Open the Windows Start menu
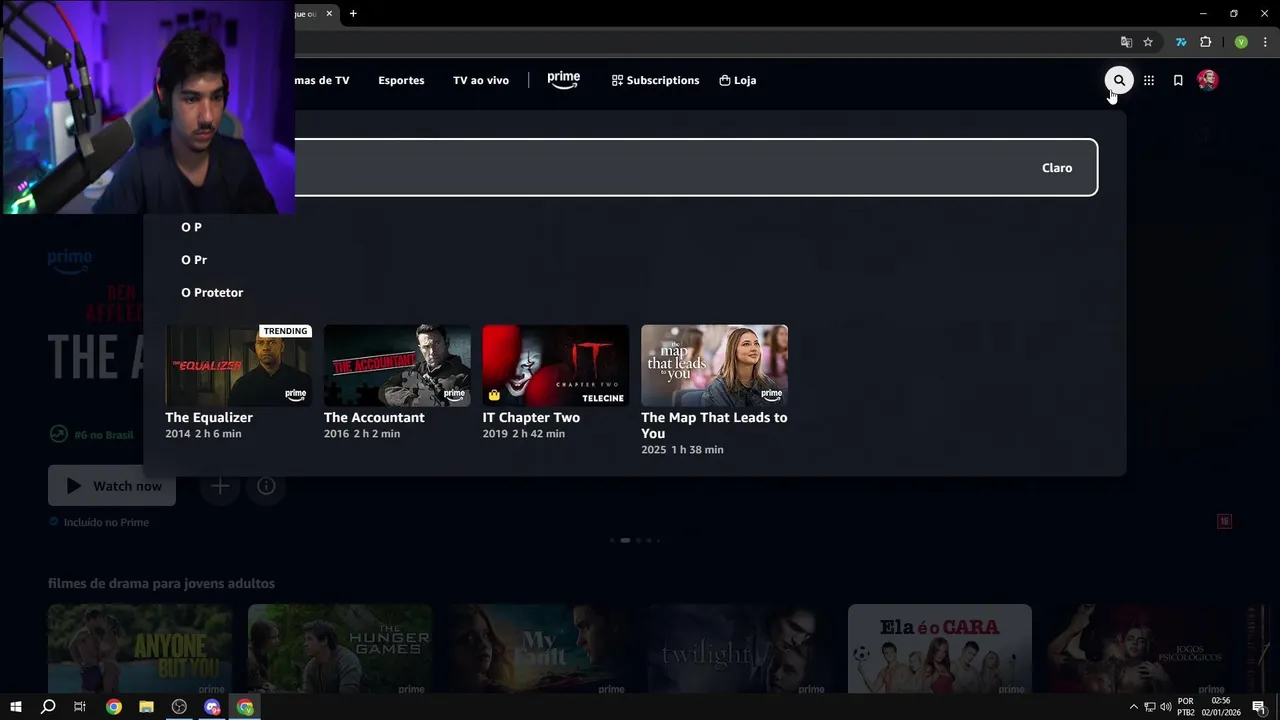Image resolution: width=1280 pixels, height=720 pixels. tap(16, 707)
